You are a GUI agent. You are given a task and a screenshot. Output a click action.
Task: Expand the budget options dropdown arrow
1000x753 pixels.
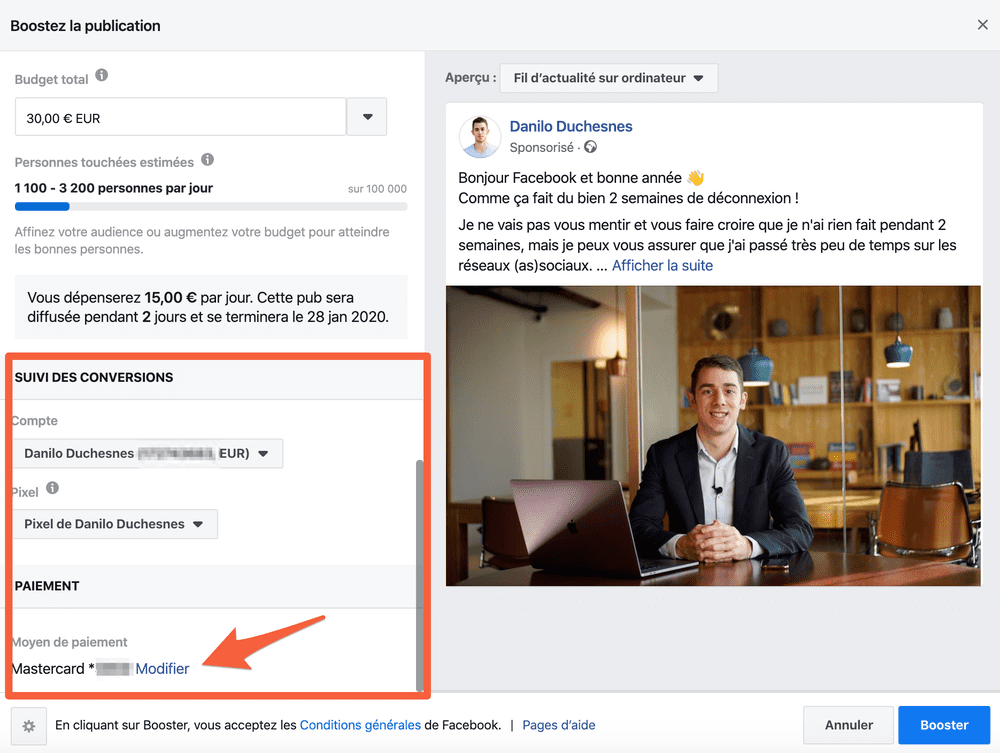366,117
